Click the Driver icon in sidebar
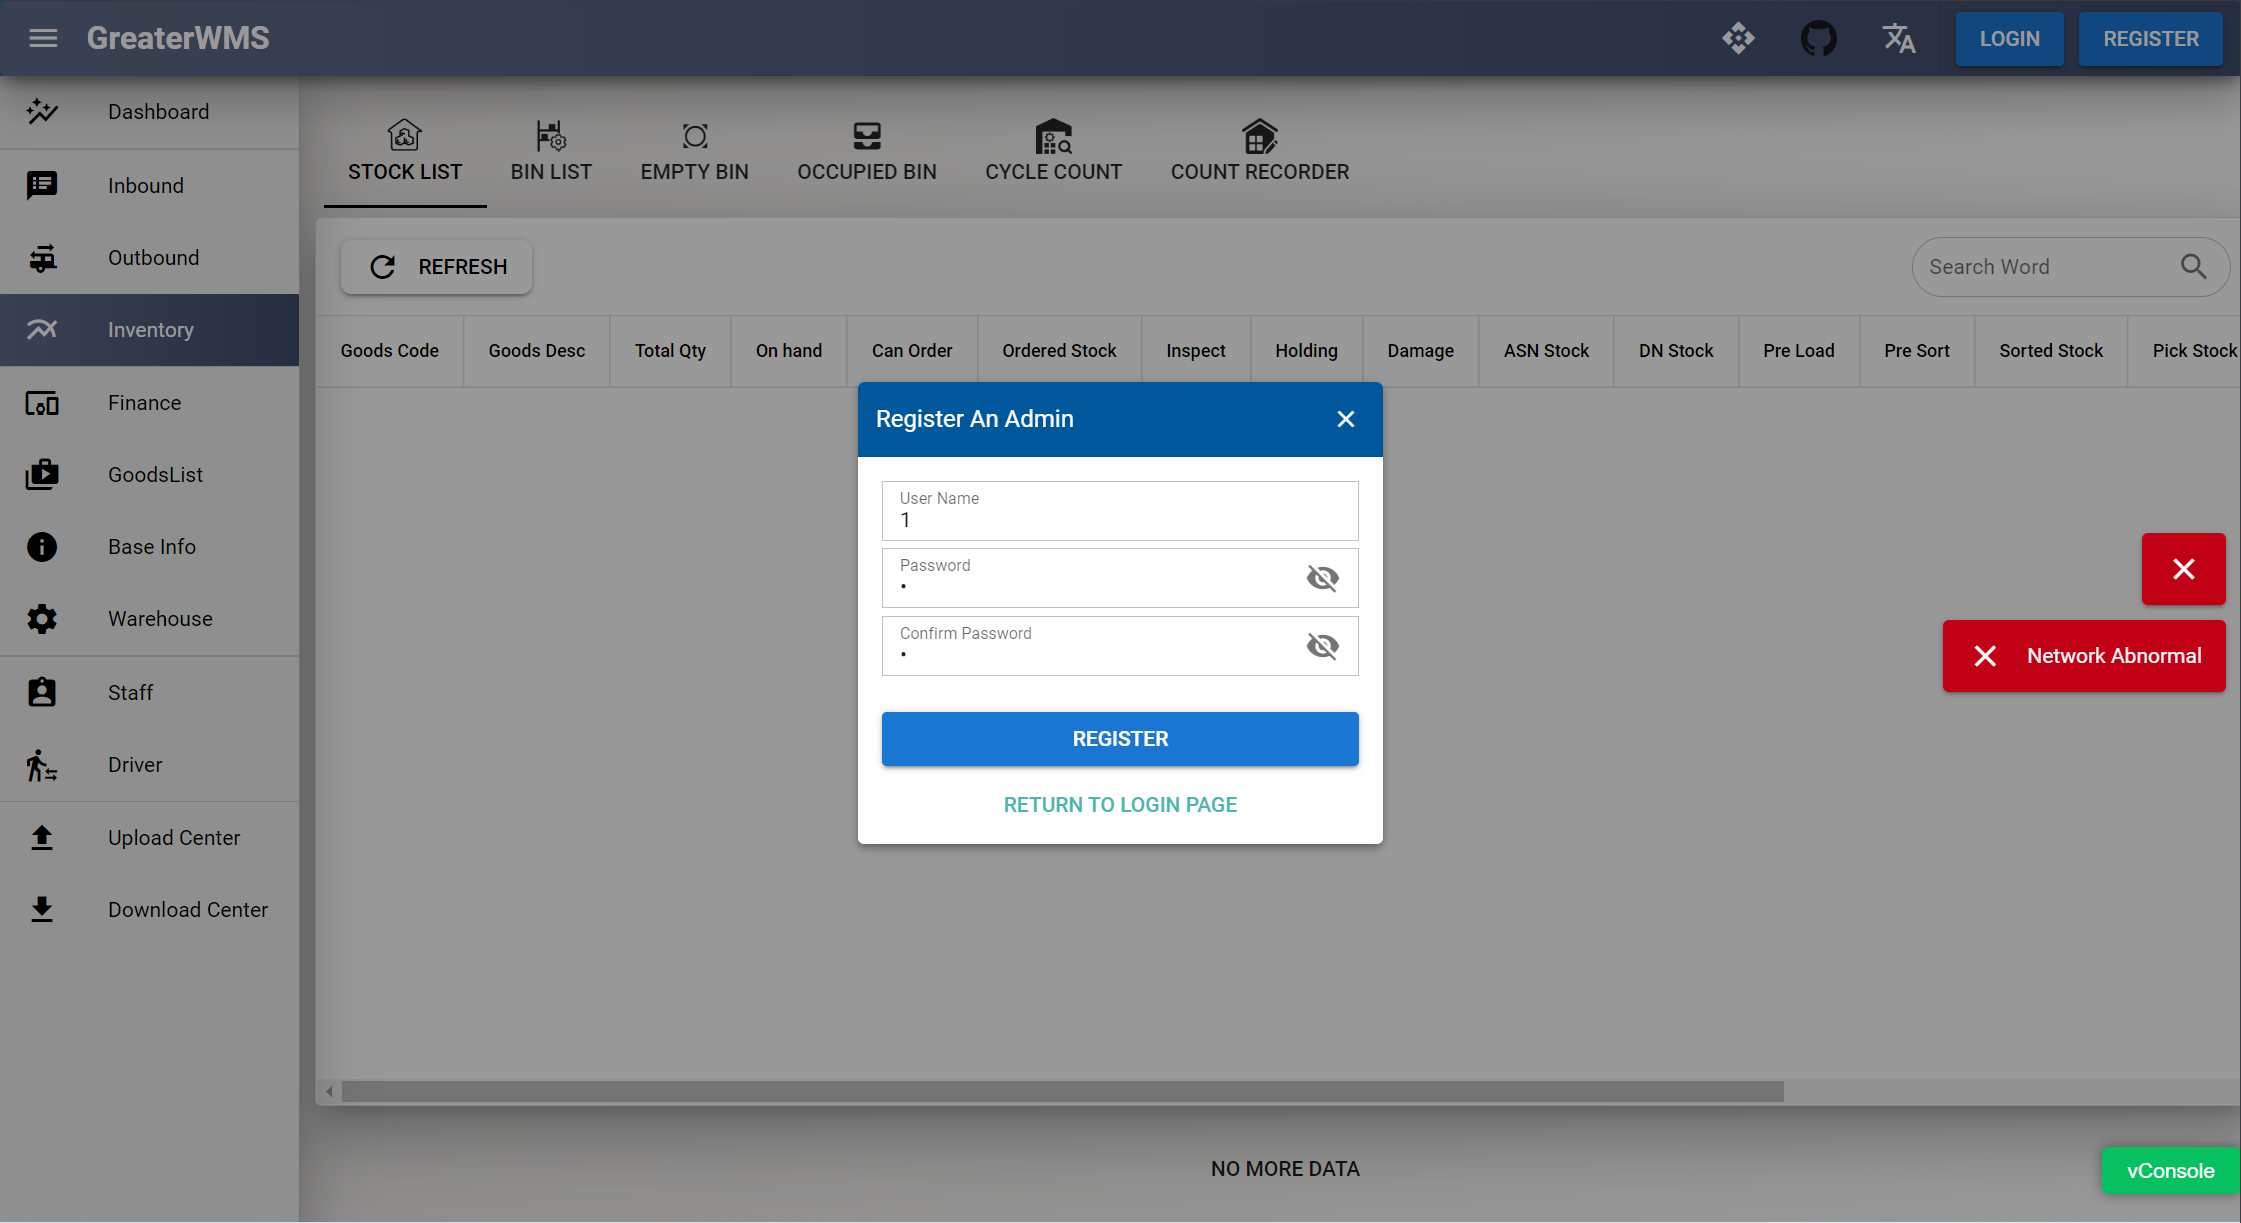 (42, 765)
